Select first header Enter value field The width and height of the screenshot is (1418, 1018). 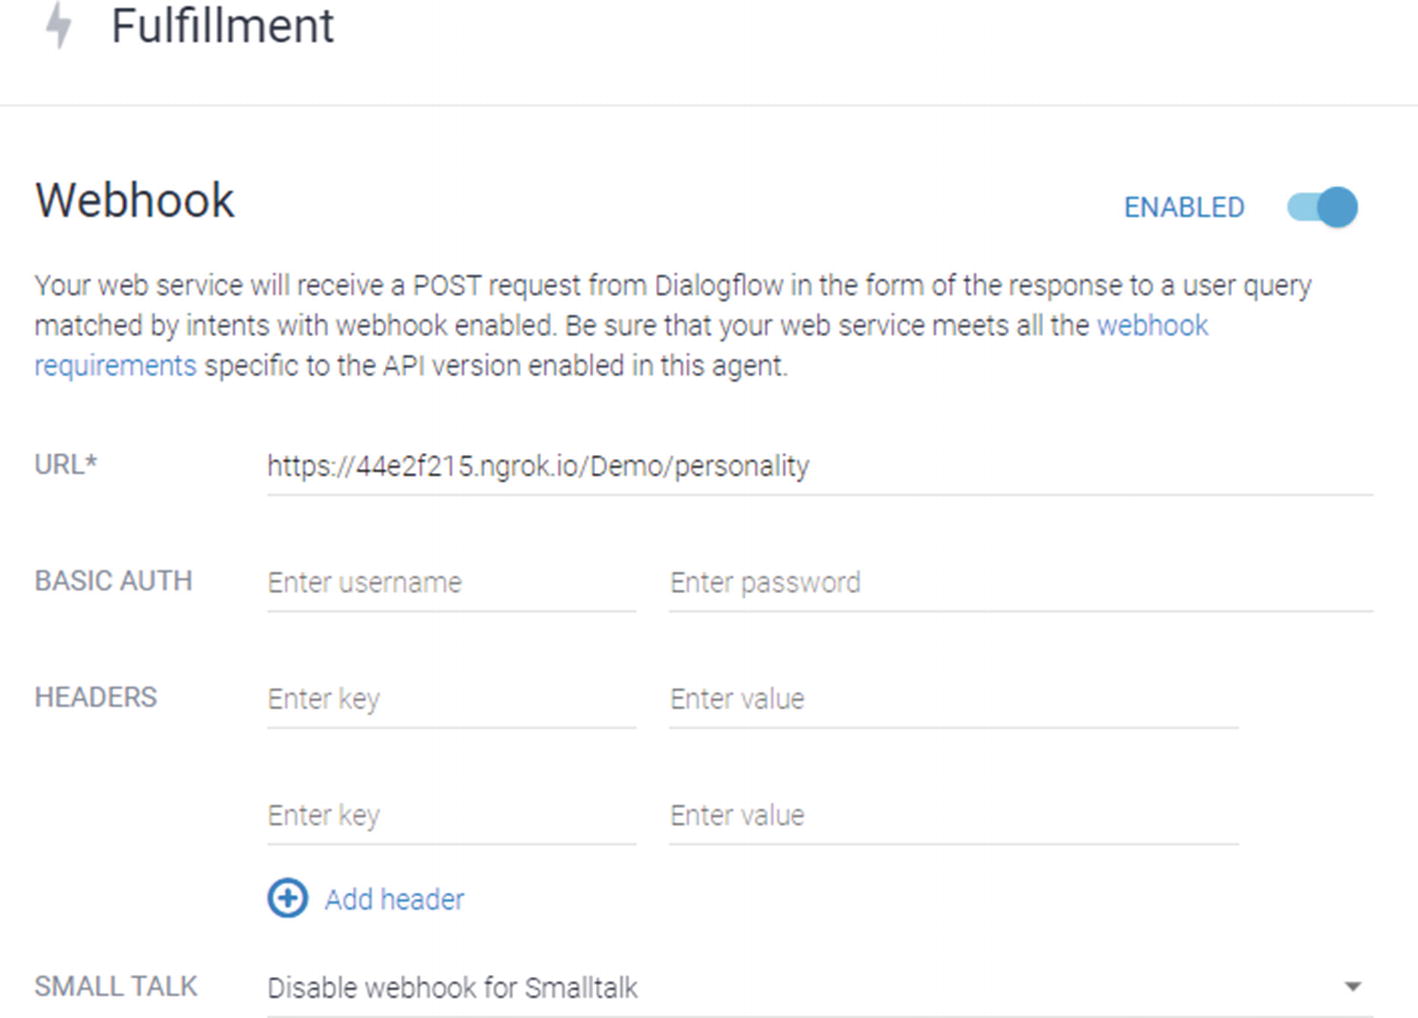pos(954,698)
